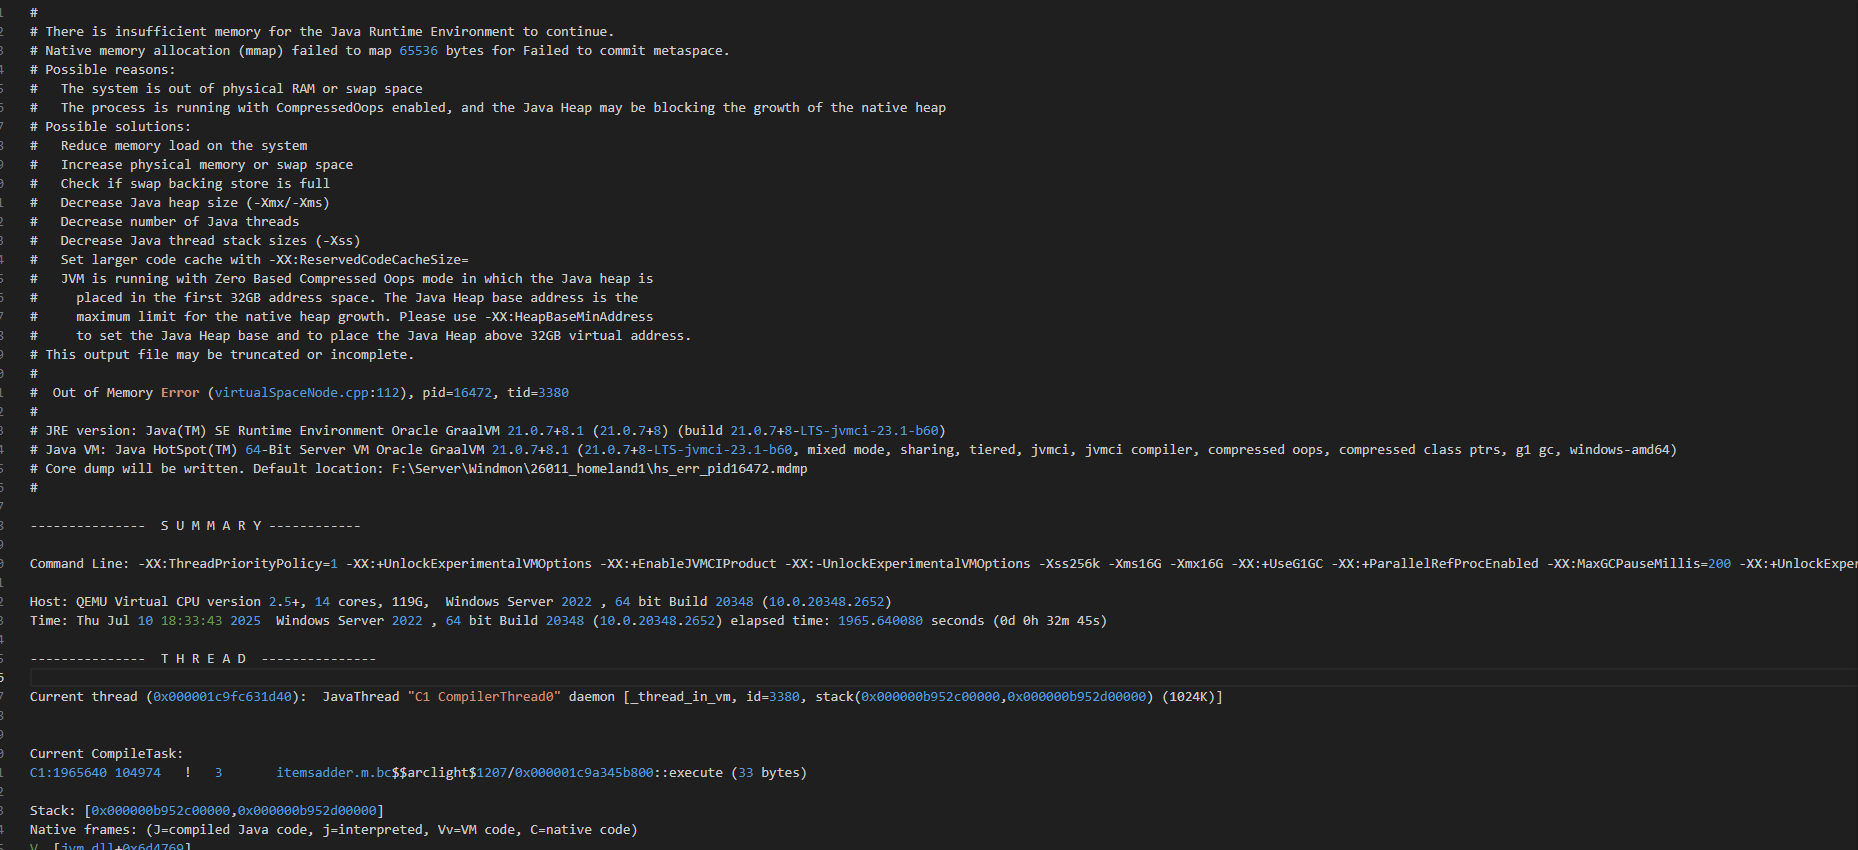Click the -XX:HeapBaseMinAddress option text
Viewport: 1858px width, 850px height.
(x=568, y=317)
